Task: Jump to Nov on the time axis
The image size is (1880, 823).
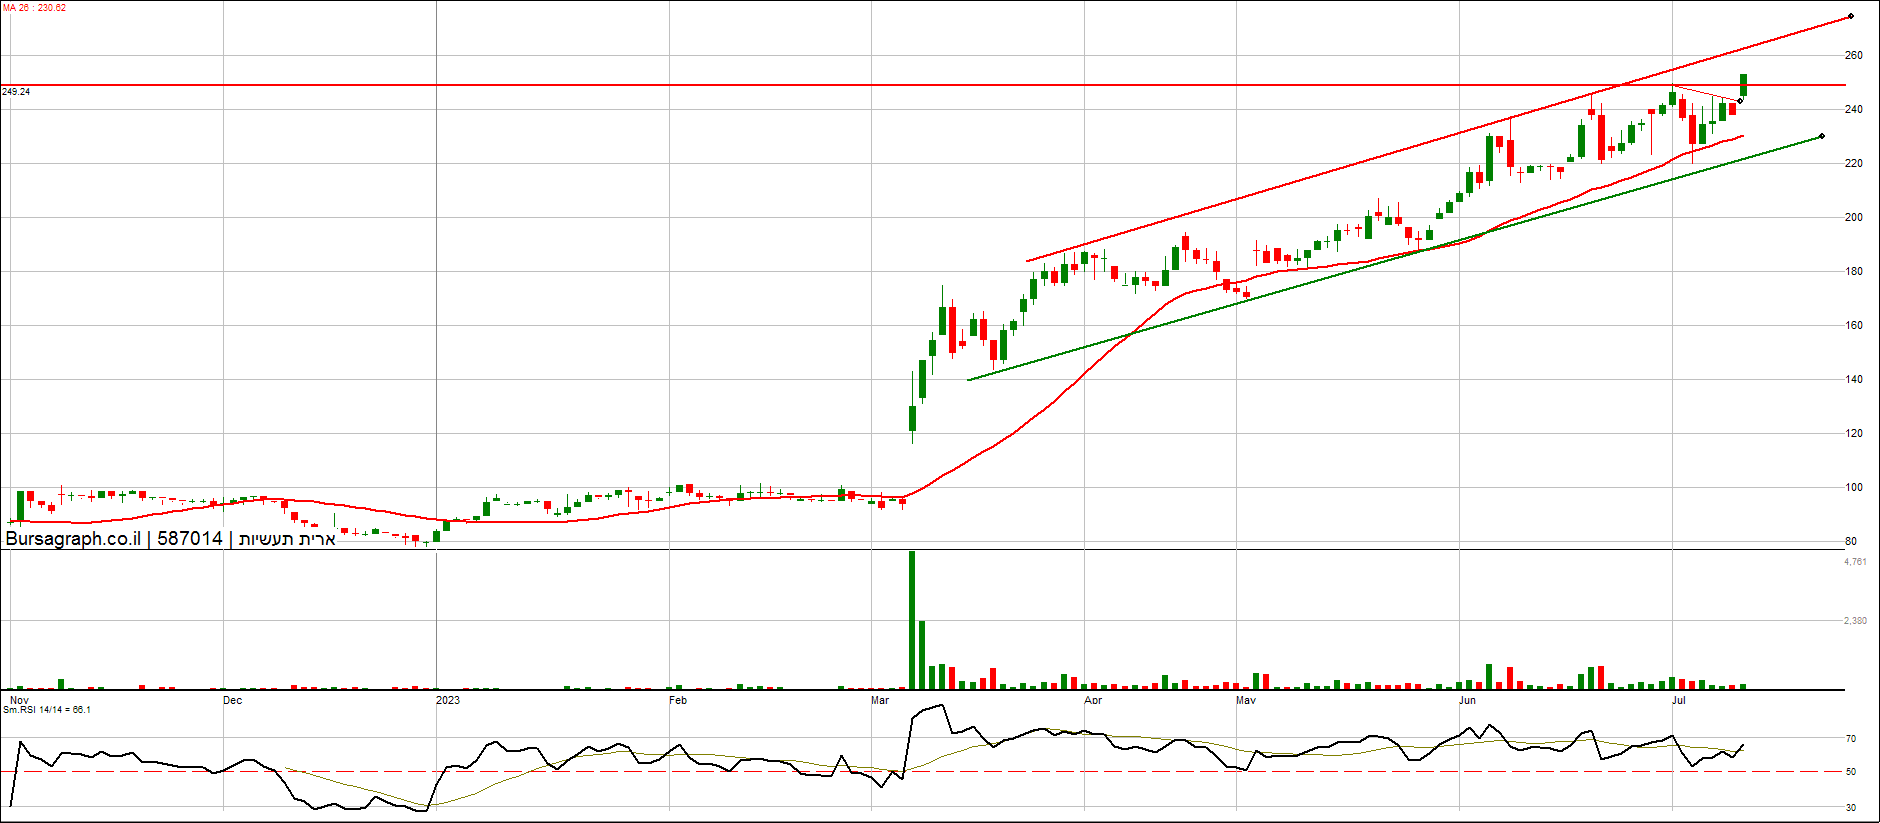Action: [x=19, y=700]
